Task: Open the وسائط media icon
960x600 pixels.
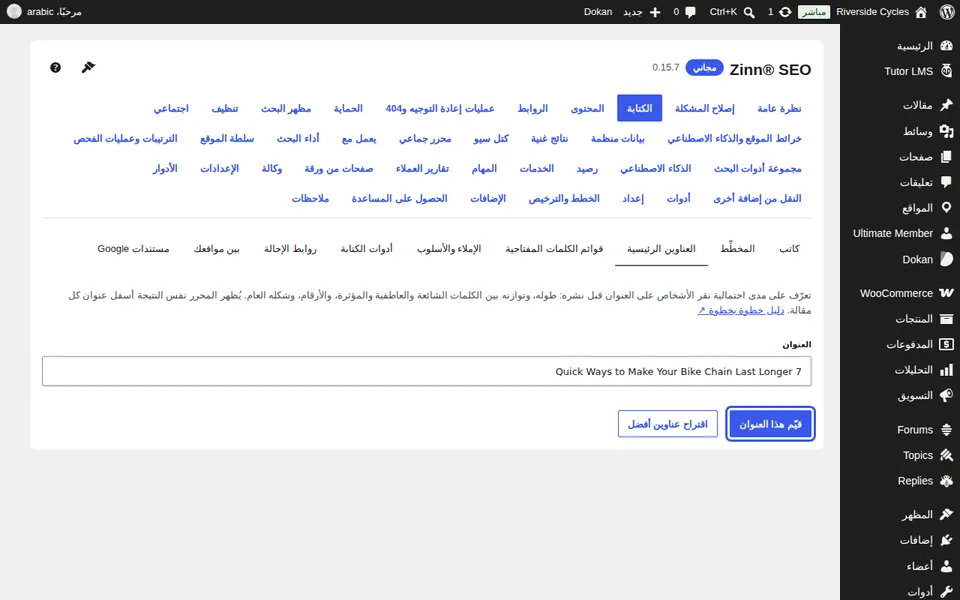Action: [947, 130]
